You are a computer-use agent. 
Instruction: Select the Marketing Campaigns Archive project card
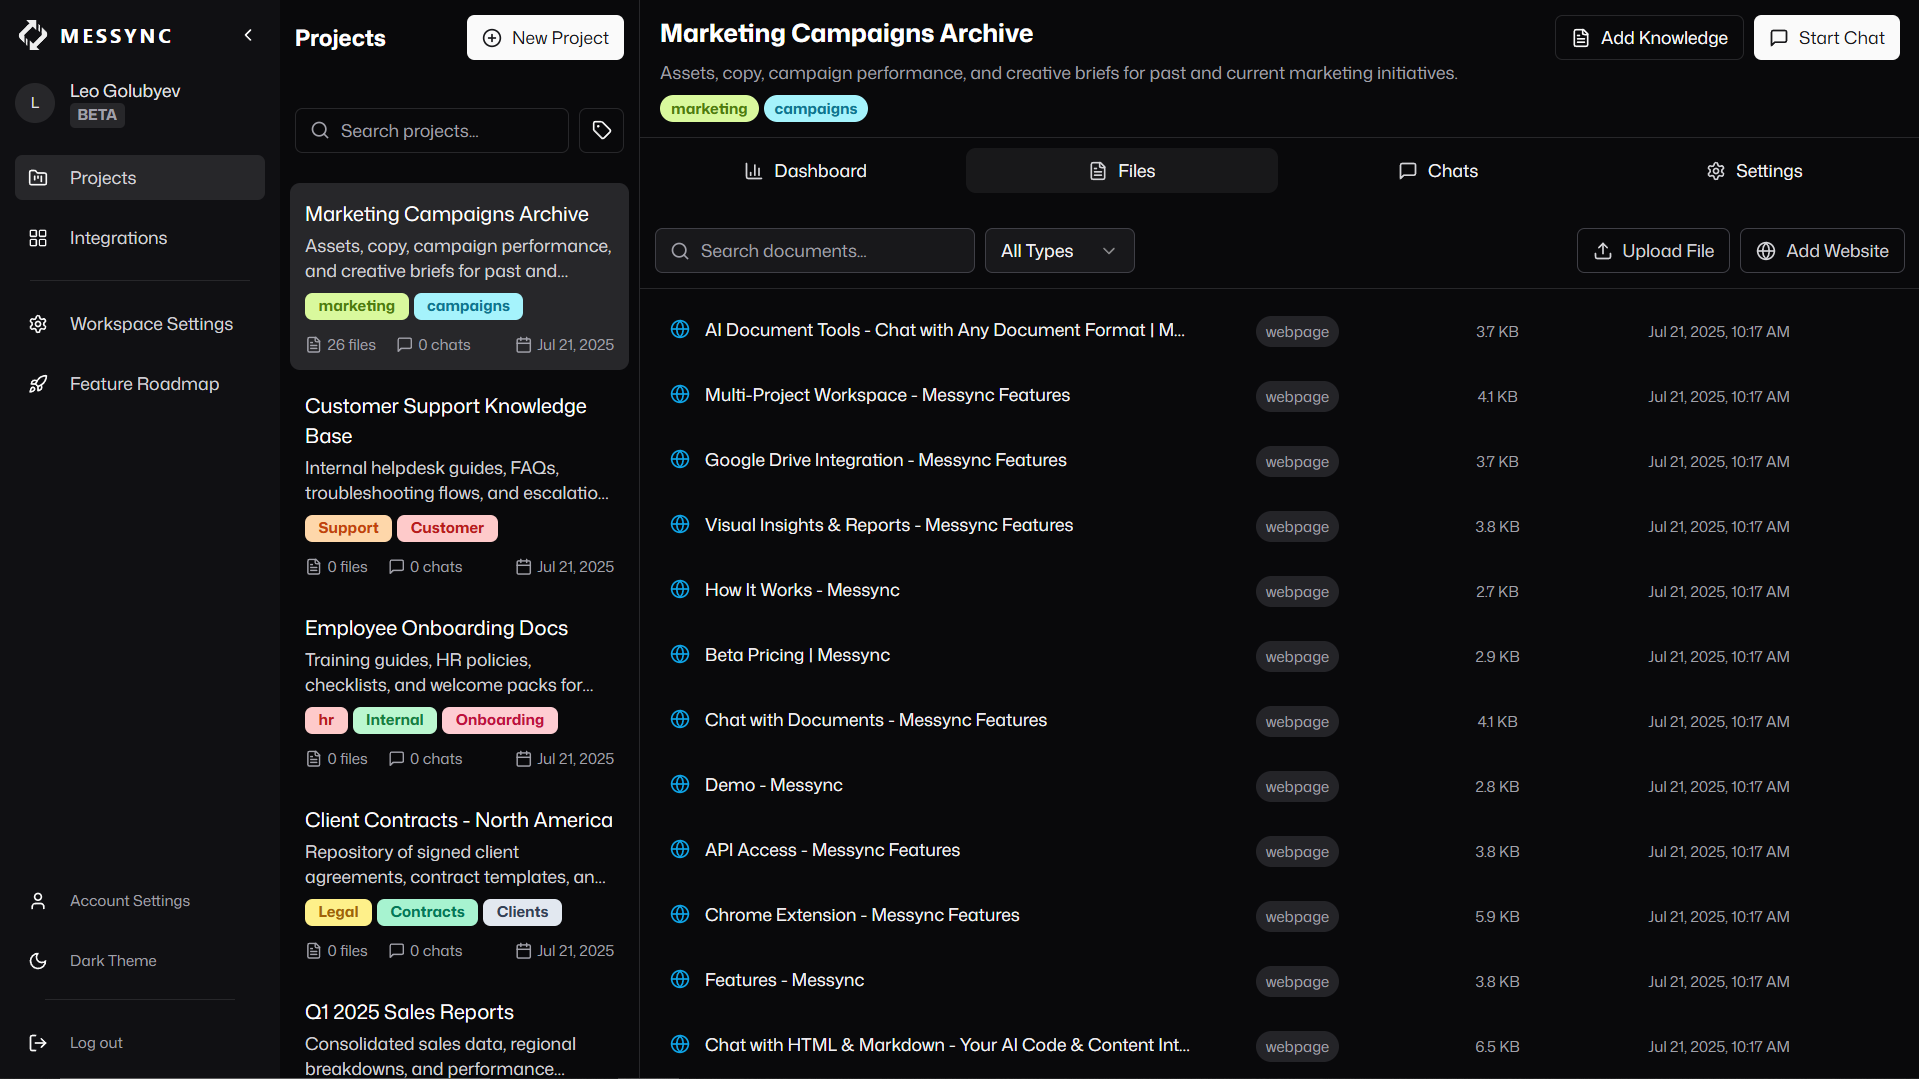click(459, 276)
